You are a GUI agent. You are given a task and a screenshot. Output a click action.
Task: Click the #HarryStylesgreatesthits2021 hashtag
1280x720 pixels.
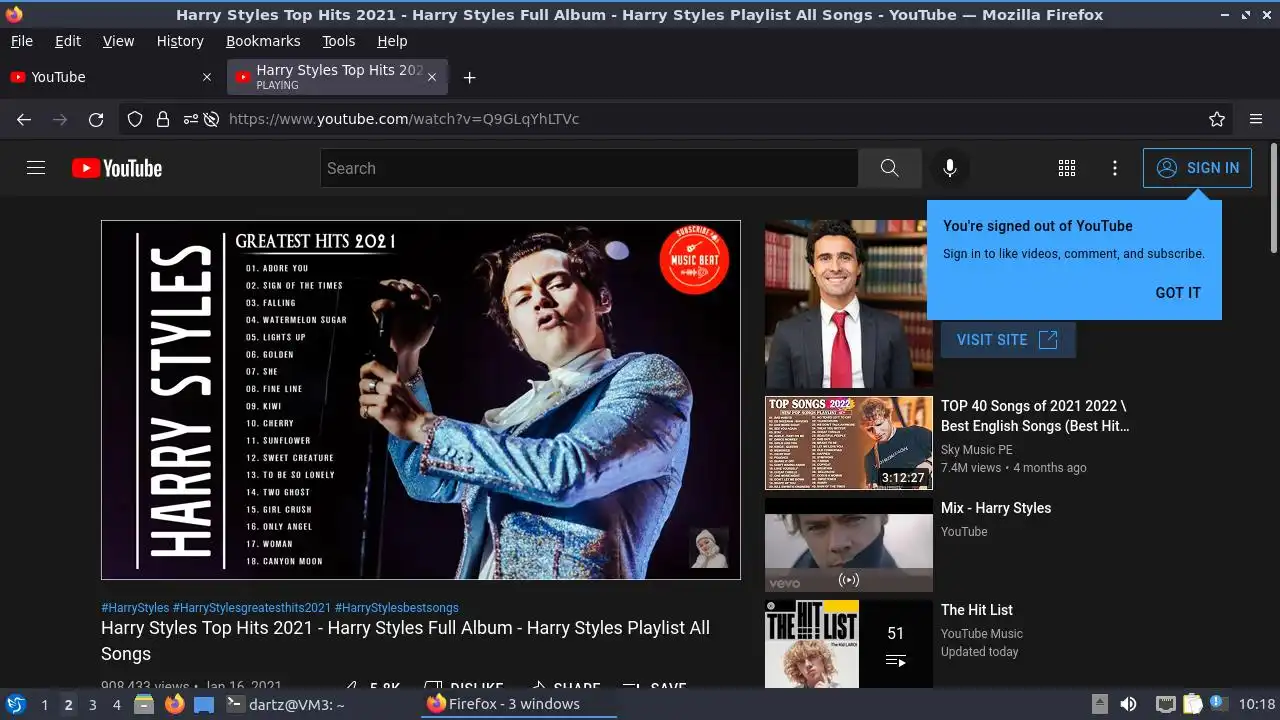click(252, 608)
